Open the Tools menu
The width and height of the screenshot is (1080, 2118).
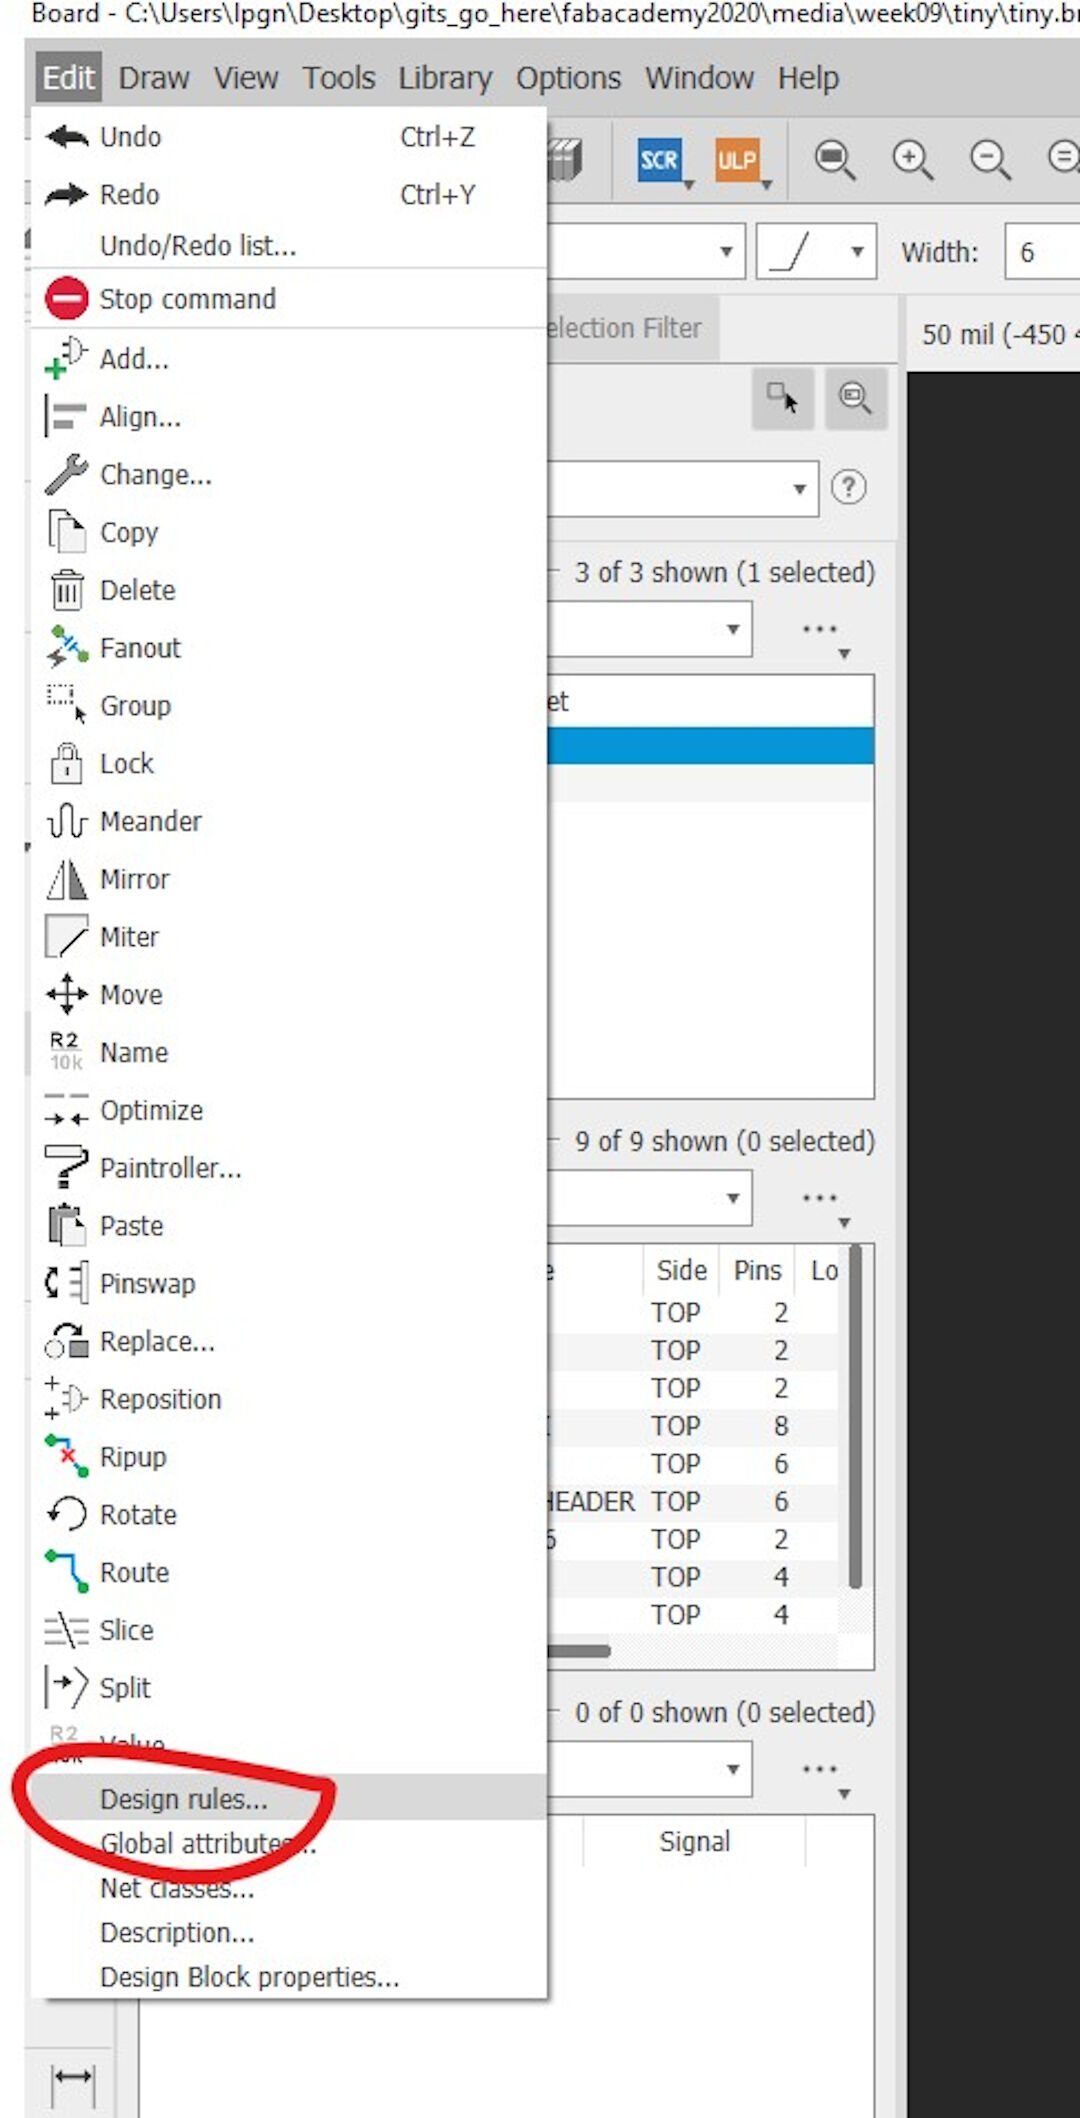point(339,78)
